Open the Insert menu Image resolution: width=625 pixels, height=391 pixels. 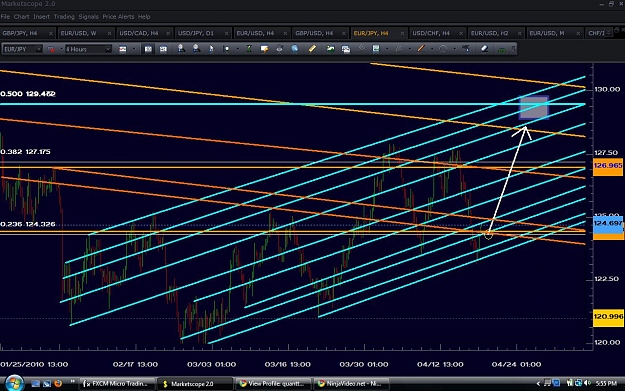coord(41,17)
